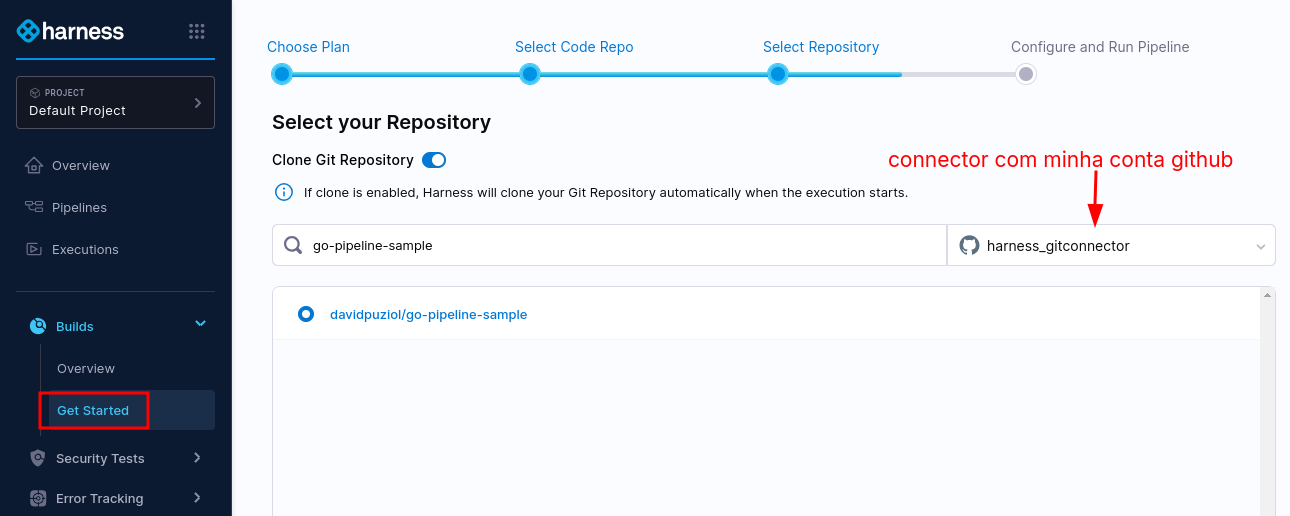Click the Pipelines icon in sidebar
The width and height of the screenshot is (1290, 516).
tap(34, 207)
